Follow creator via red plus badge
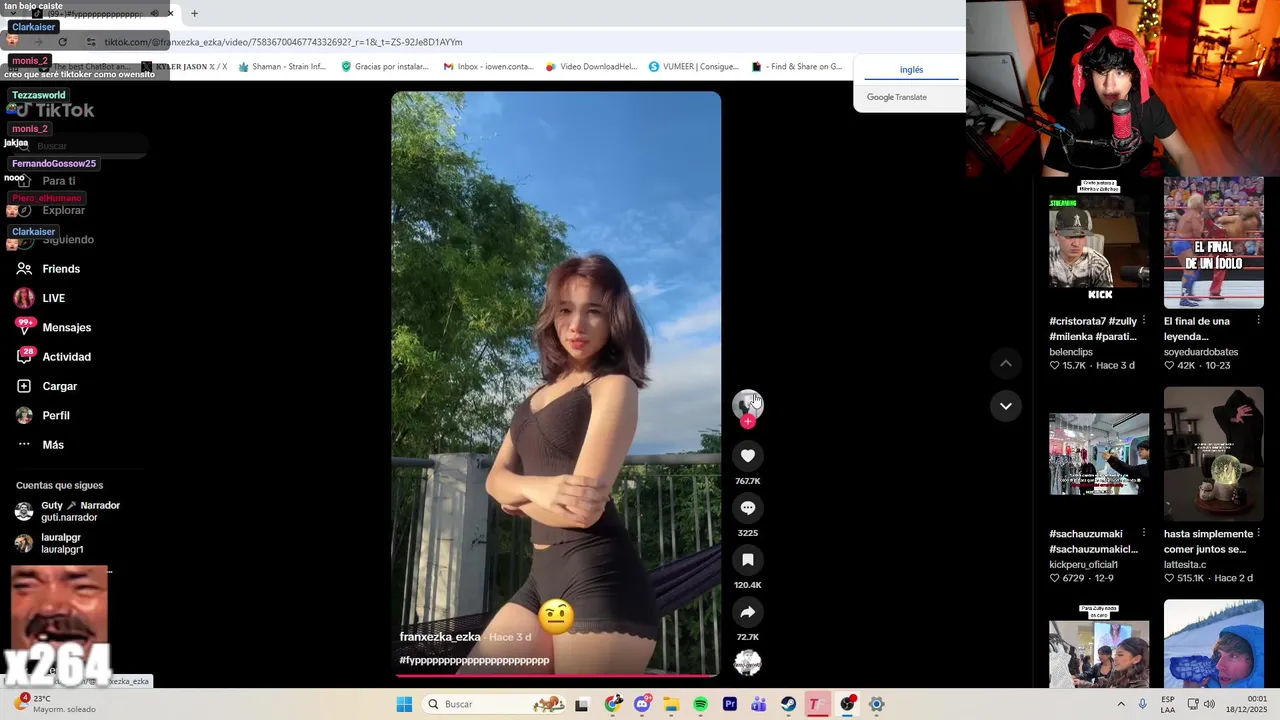The width and height of the screenshot is (1280, 720). point(747,421)
